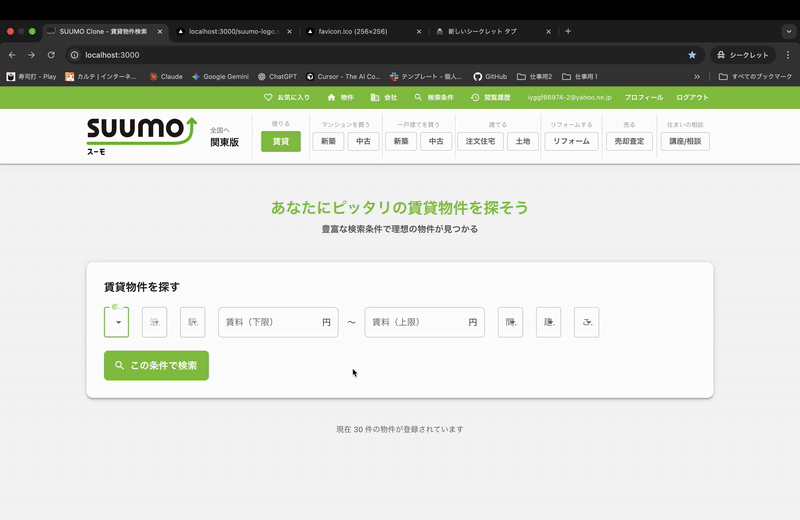Click the 売却査定 button
Image resolution: width=800 pixels, height=520 pixels.
629,141
